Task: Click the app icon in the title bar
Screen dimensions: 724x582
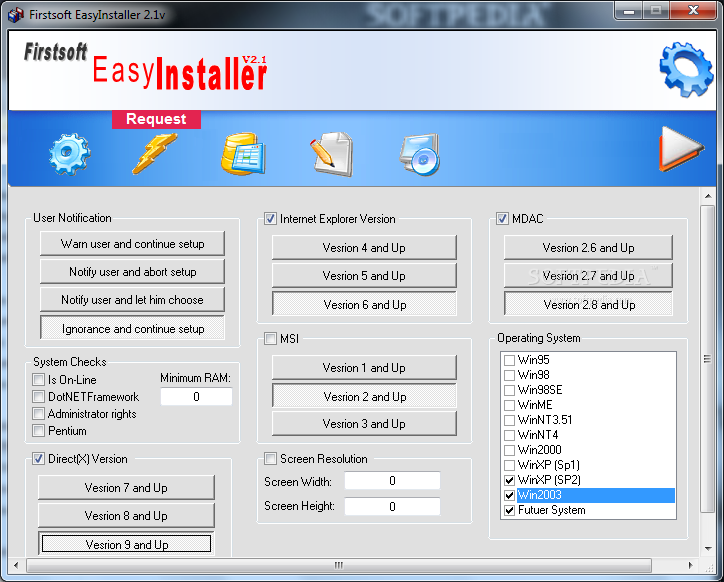Action: click(16, 14)
